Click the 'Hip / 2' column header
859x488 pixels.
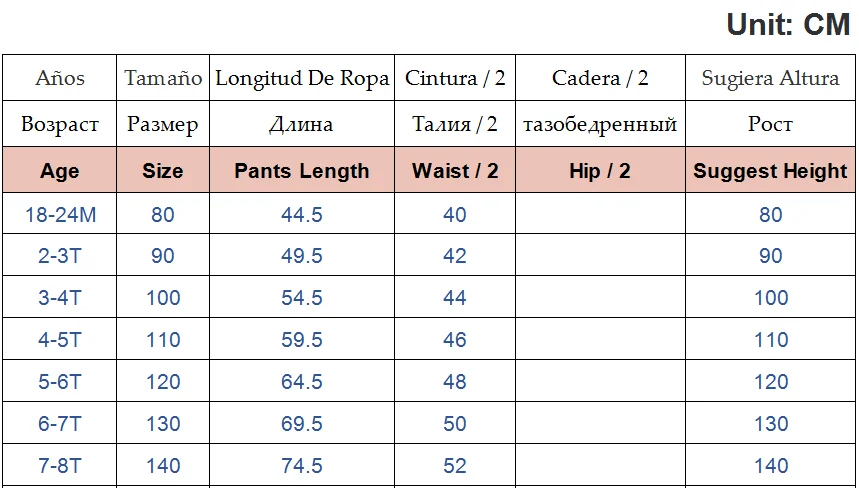point(600,171)
